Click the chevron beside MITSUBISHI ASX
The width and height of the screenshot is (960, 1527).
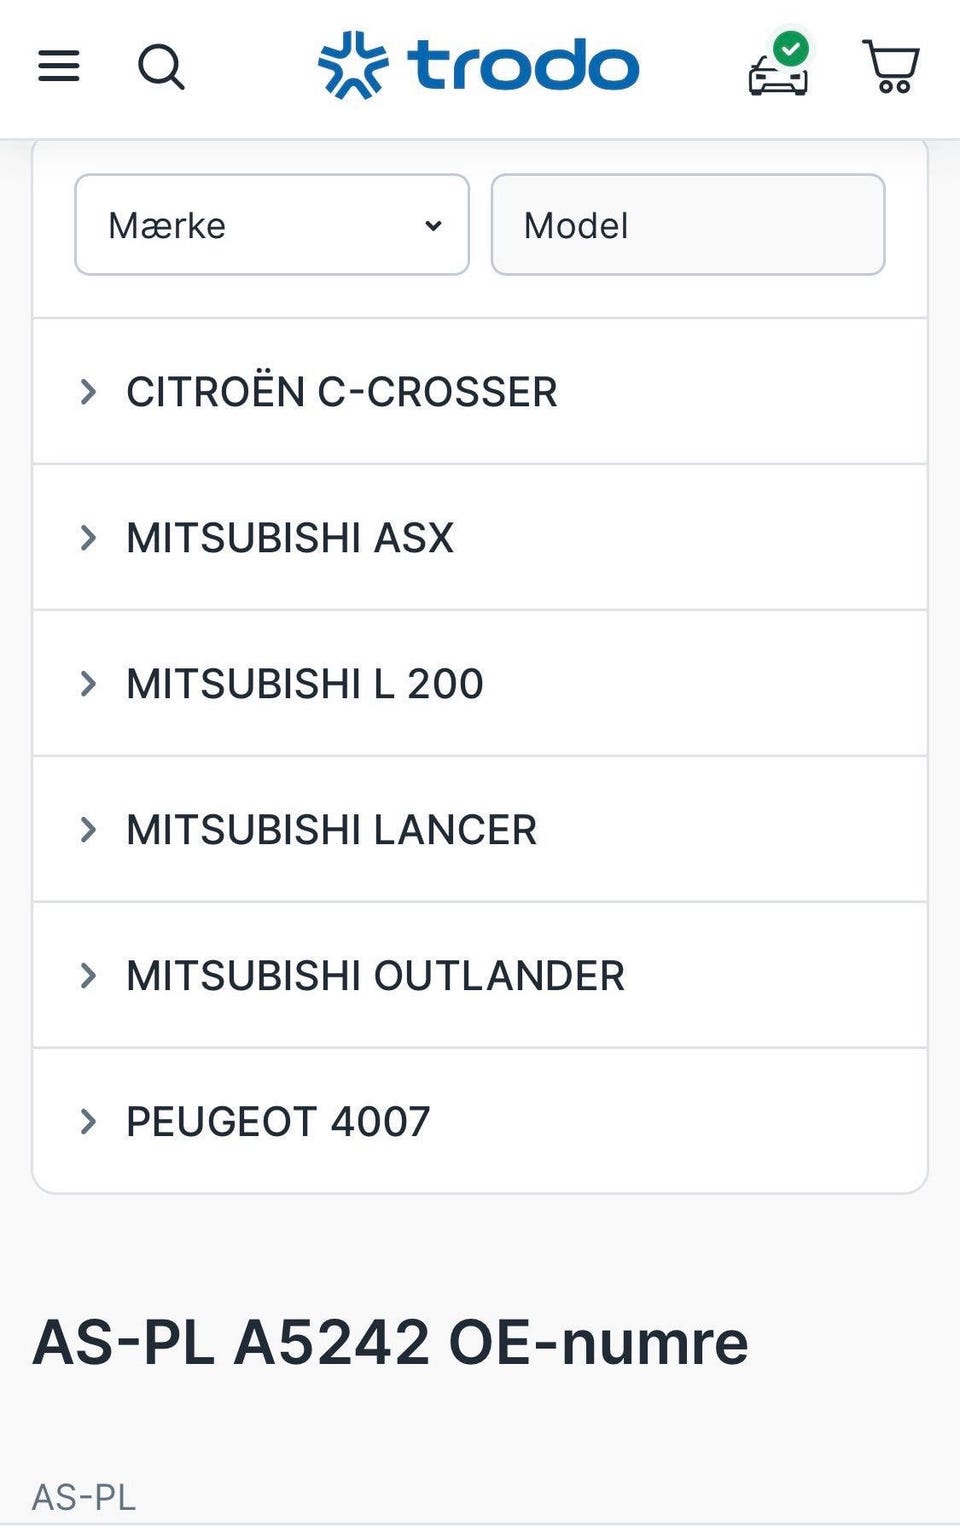tap(88, 538)
